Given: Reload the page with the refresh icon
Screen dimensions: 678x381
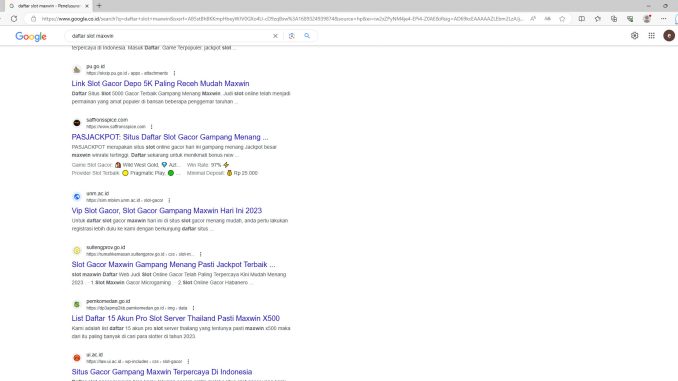Looking at the screenshot, I should pos(14,19).
